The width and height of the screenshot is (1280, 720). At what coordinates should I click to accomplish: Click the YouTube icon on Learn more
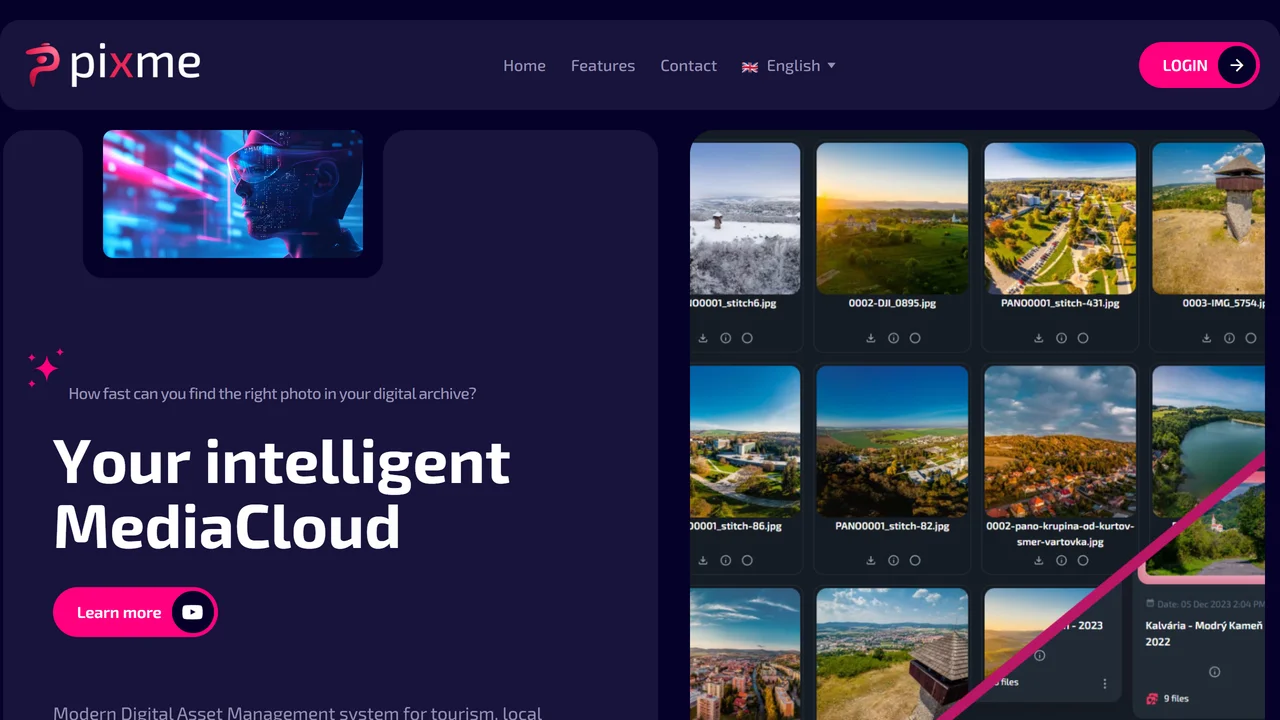click(x=193, y=612)
